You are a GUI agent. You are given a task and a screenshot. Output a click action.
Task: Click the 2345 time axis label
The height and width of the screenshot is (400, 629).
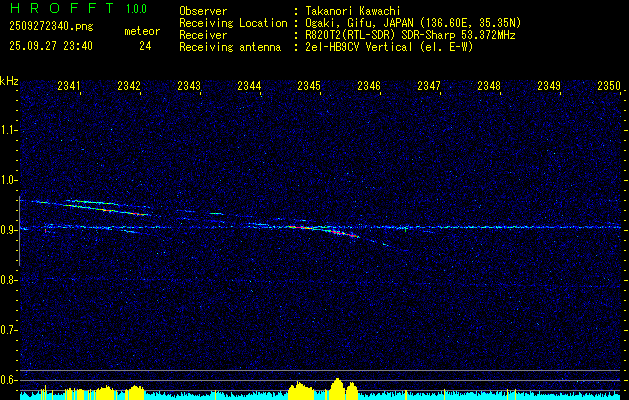(x=309, y=86)
